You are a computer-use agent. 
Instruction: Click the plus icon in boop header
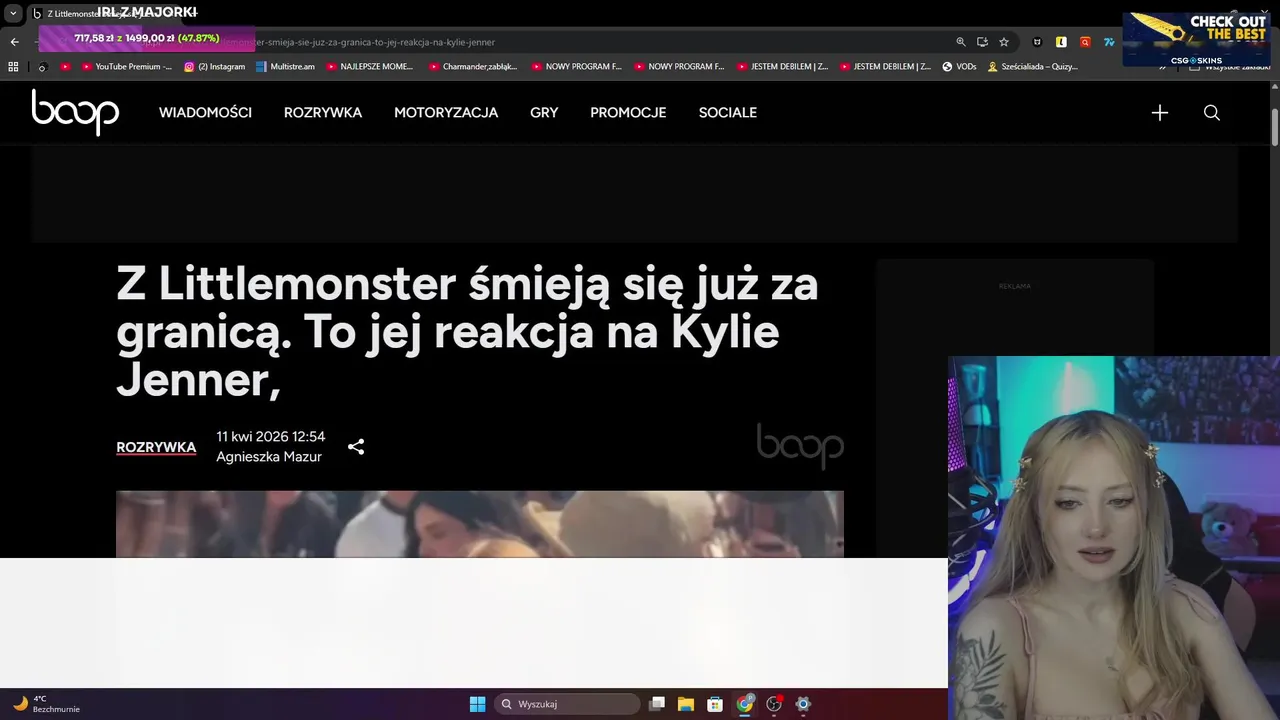pyautogui.click(x=1160, y=113)
